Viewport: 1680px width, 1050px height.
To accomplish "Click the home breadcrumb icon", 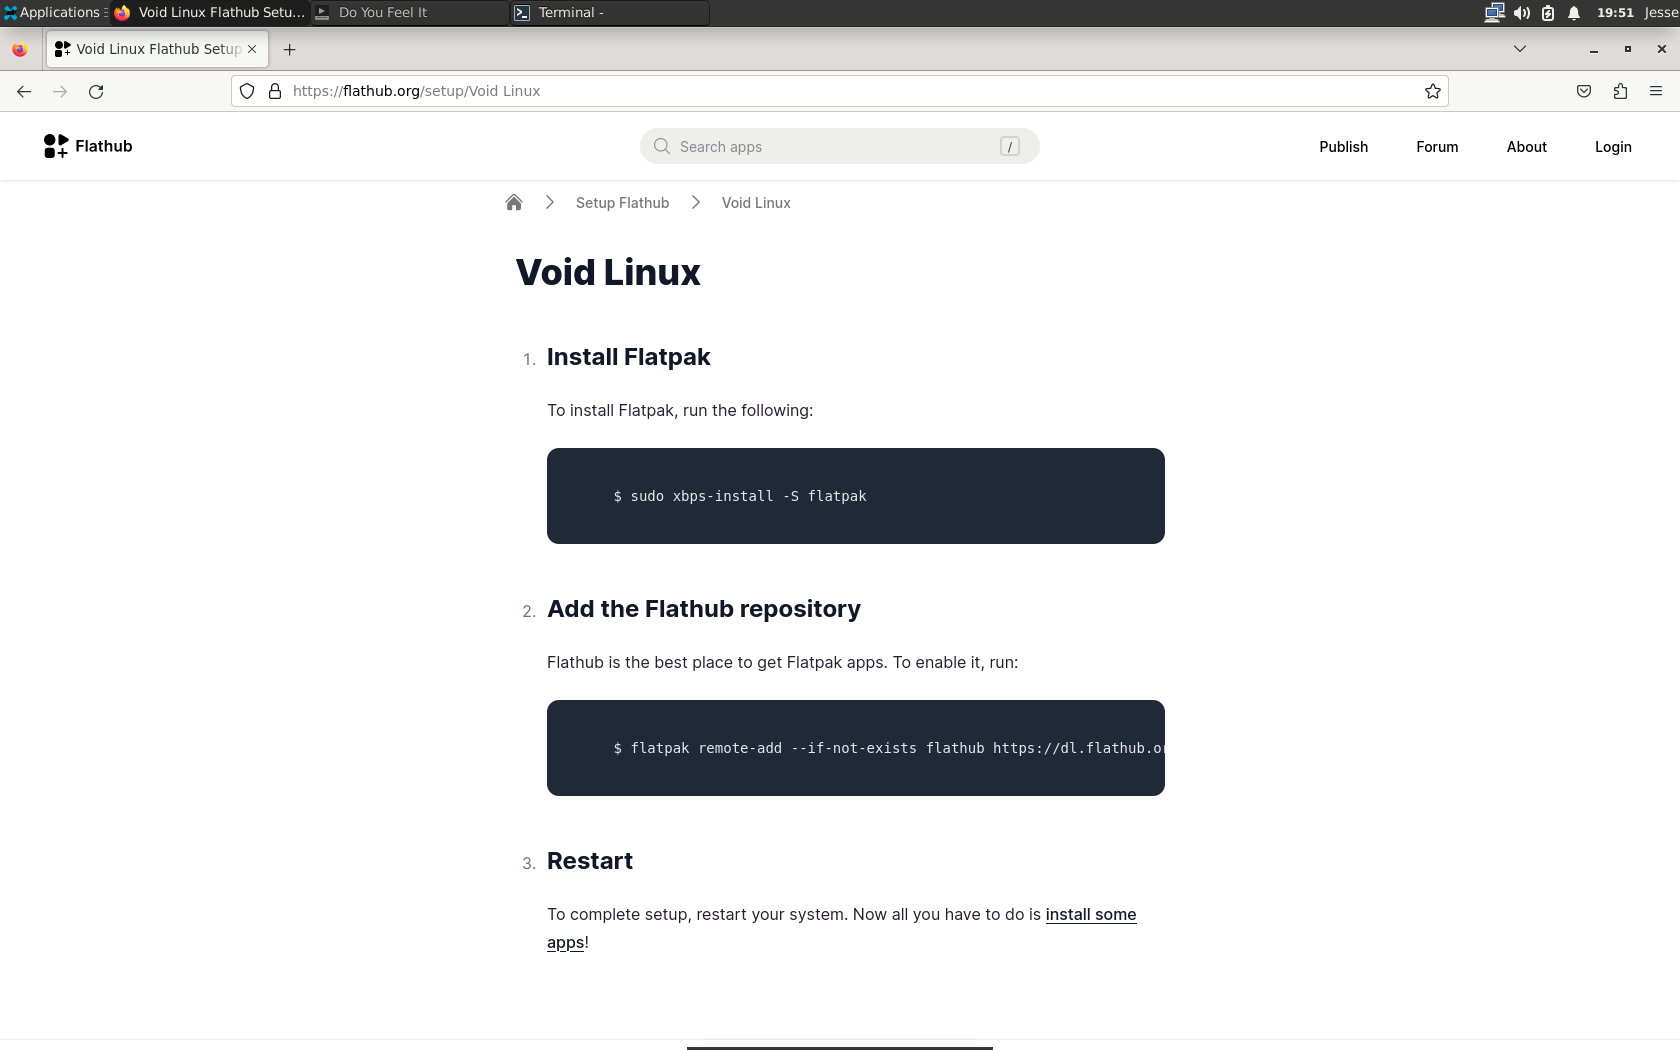I will click(x=514, y=202).
